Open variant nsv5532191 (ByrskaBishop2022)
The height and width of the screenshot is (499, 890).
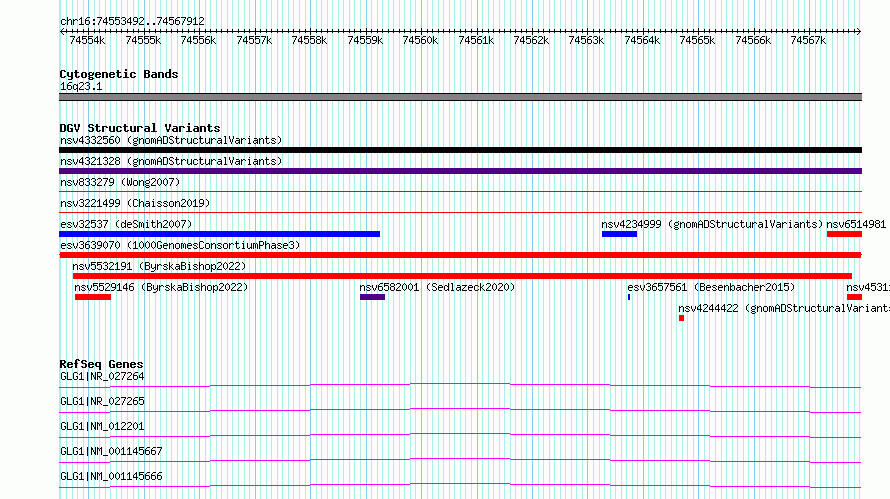click(159, 266)
